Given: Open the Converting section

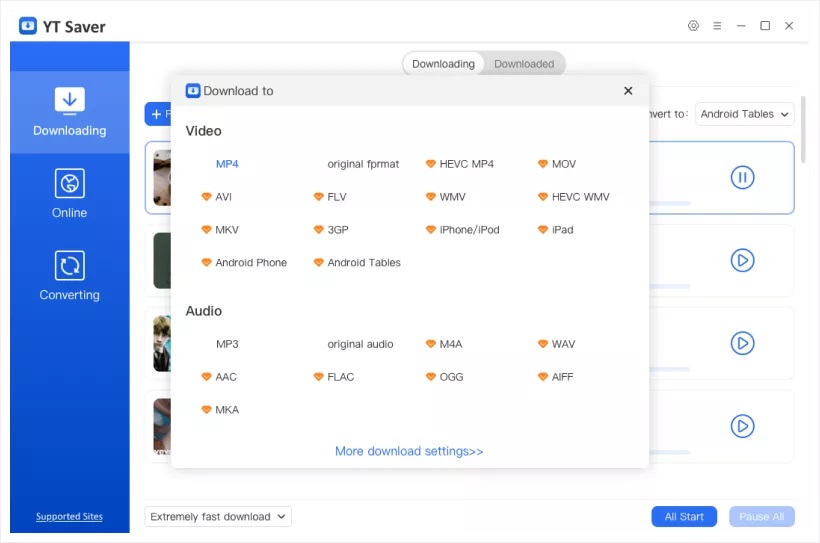Looking at the screenshot, I should (70, 276).
